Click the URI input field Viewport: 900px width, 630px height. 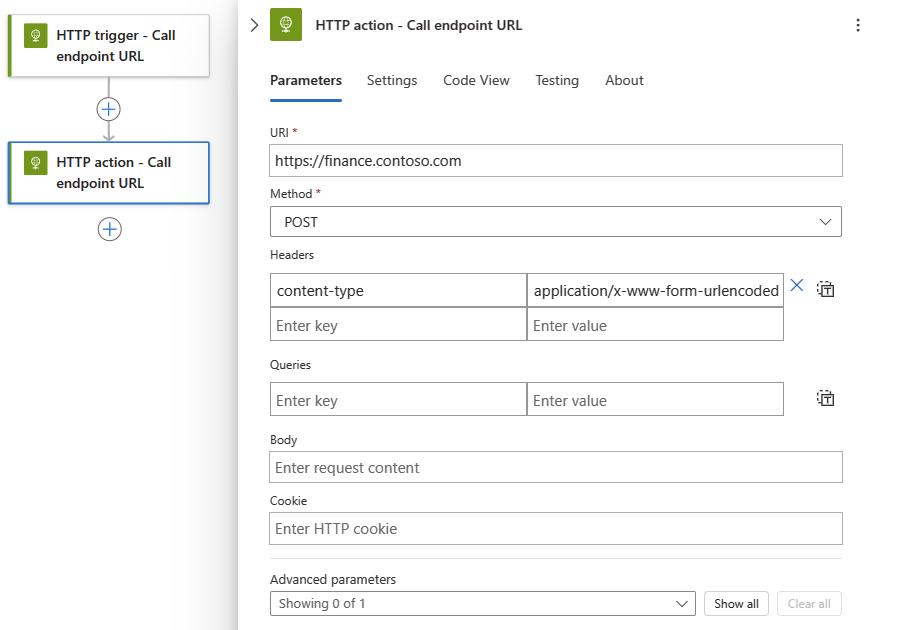pyautogui.click(x=555, y=161)
